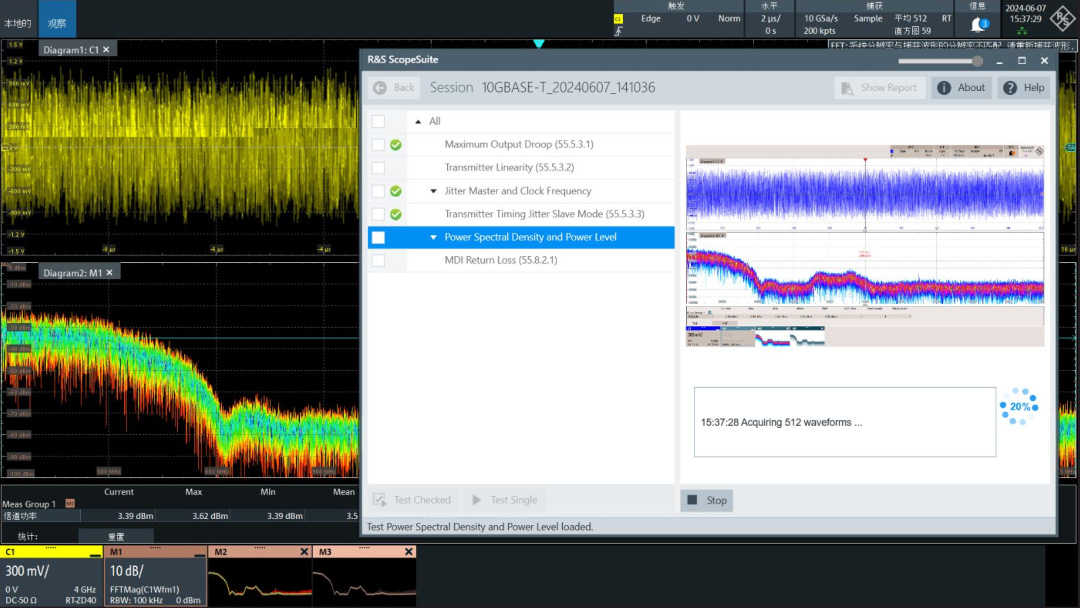Close the Diagram2: M1 tab
The width and height of the screenshot is (1080, 608).
(x=109, y=273)
